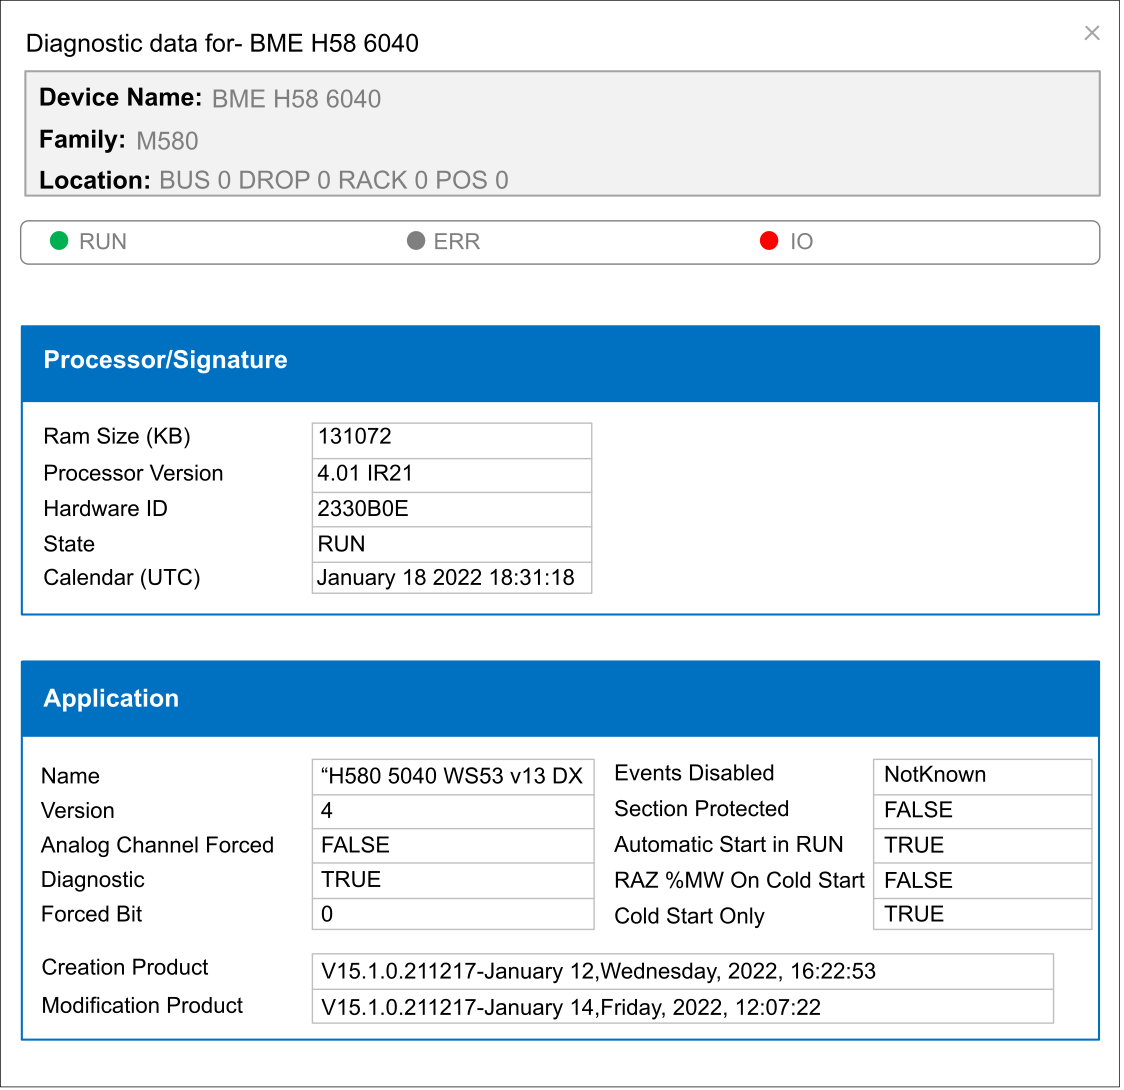Viewport: 1124px width, 1090px height.
Task: Select the IO status label
Action: click(802, 242)
